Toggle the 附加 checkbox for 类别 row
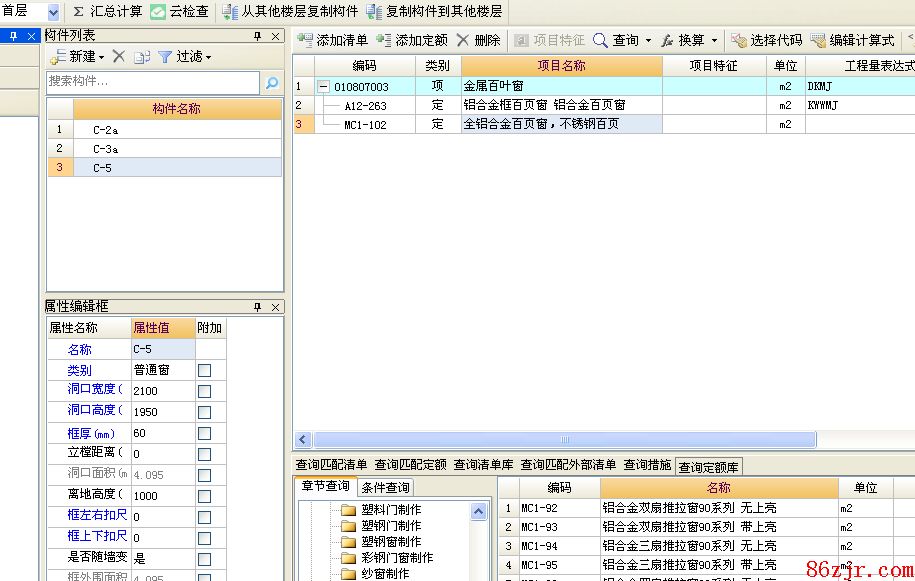The image size is (915, 581). (x=205, y=370)
